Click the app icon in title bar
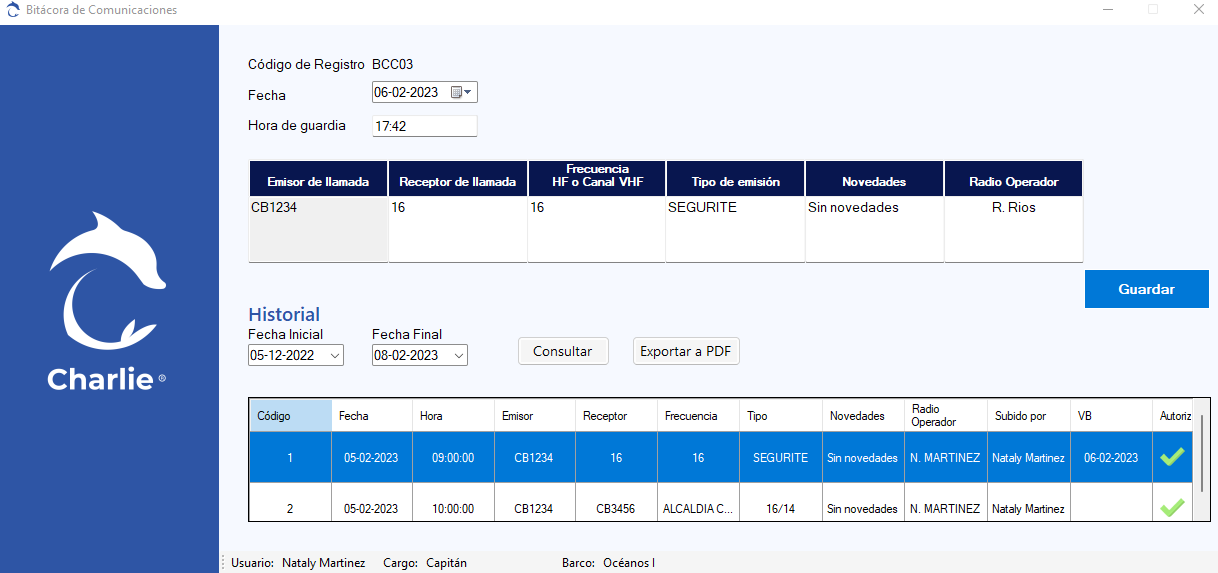The image size is (1218, 573). pyautogui.click(x=12, y=10)
